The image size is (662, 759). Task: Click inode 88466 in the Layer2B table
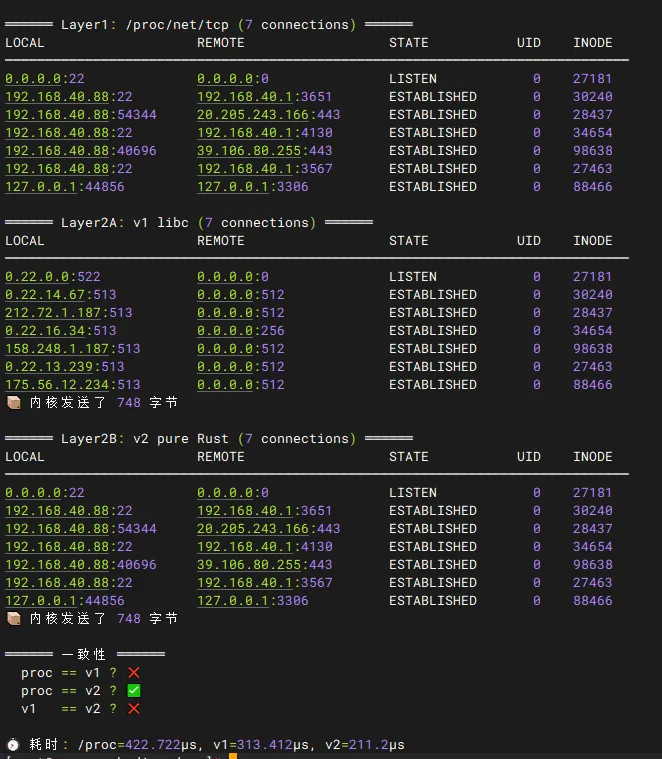tap(593, 601)
